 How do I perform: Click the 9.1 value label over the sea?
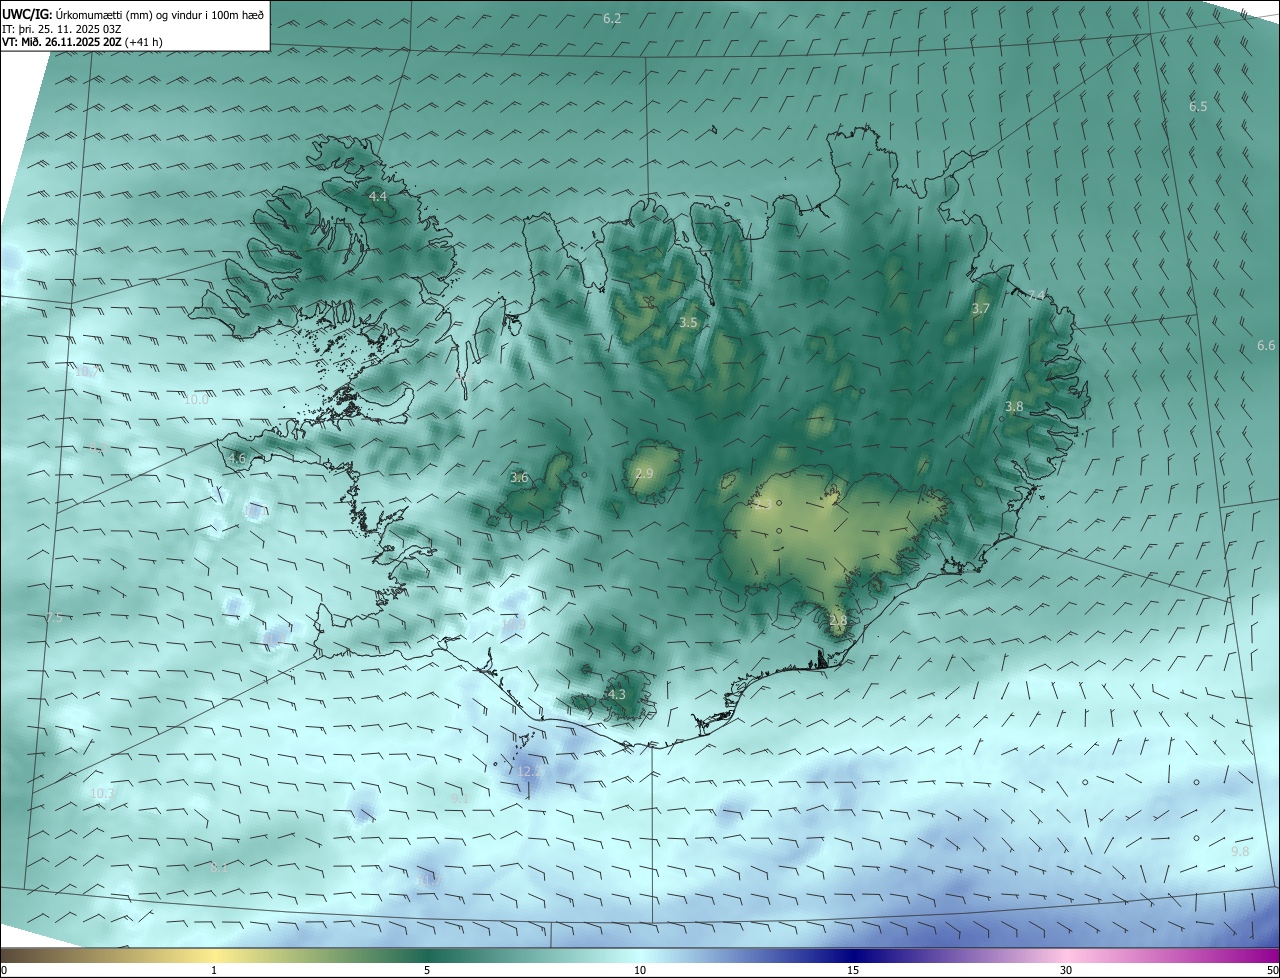coord(460,799)
